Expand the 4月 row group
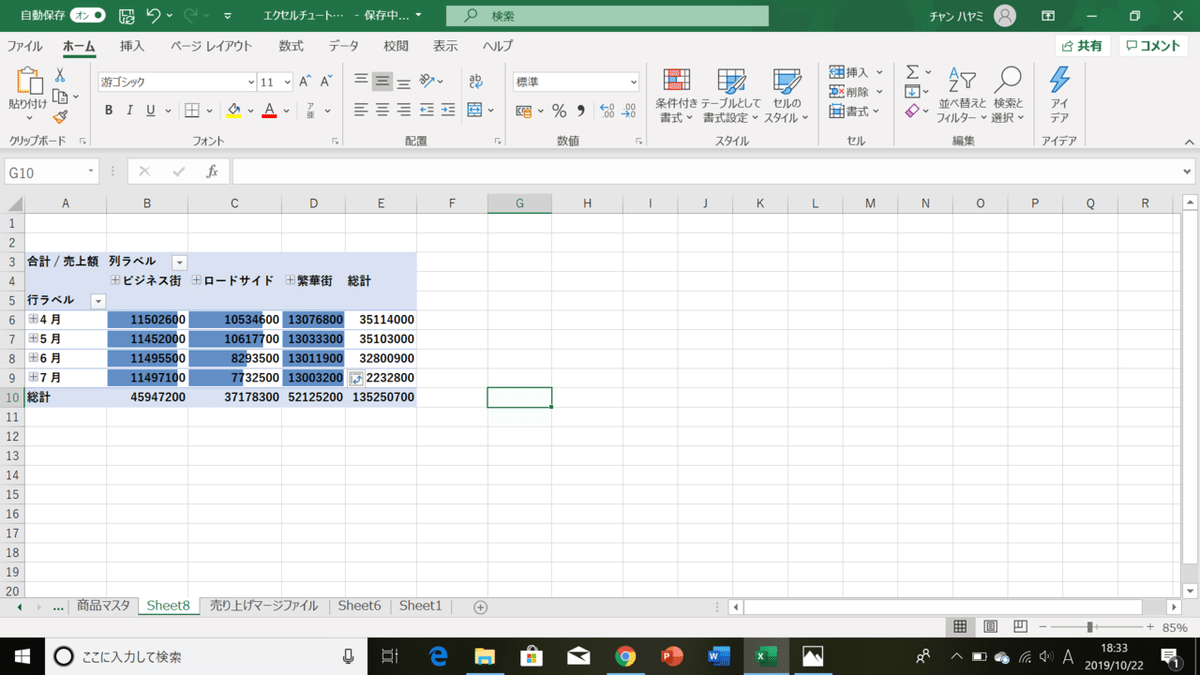This screenshot has height=675, width=1200. coord(34,319)
